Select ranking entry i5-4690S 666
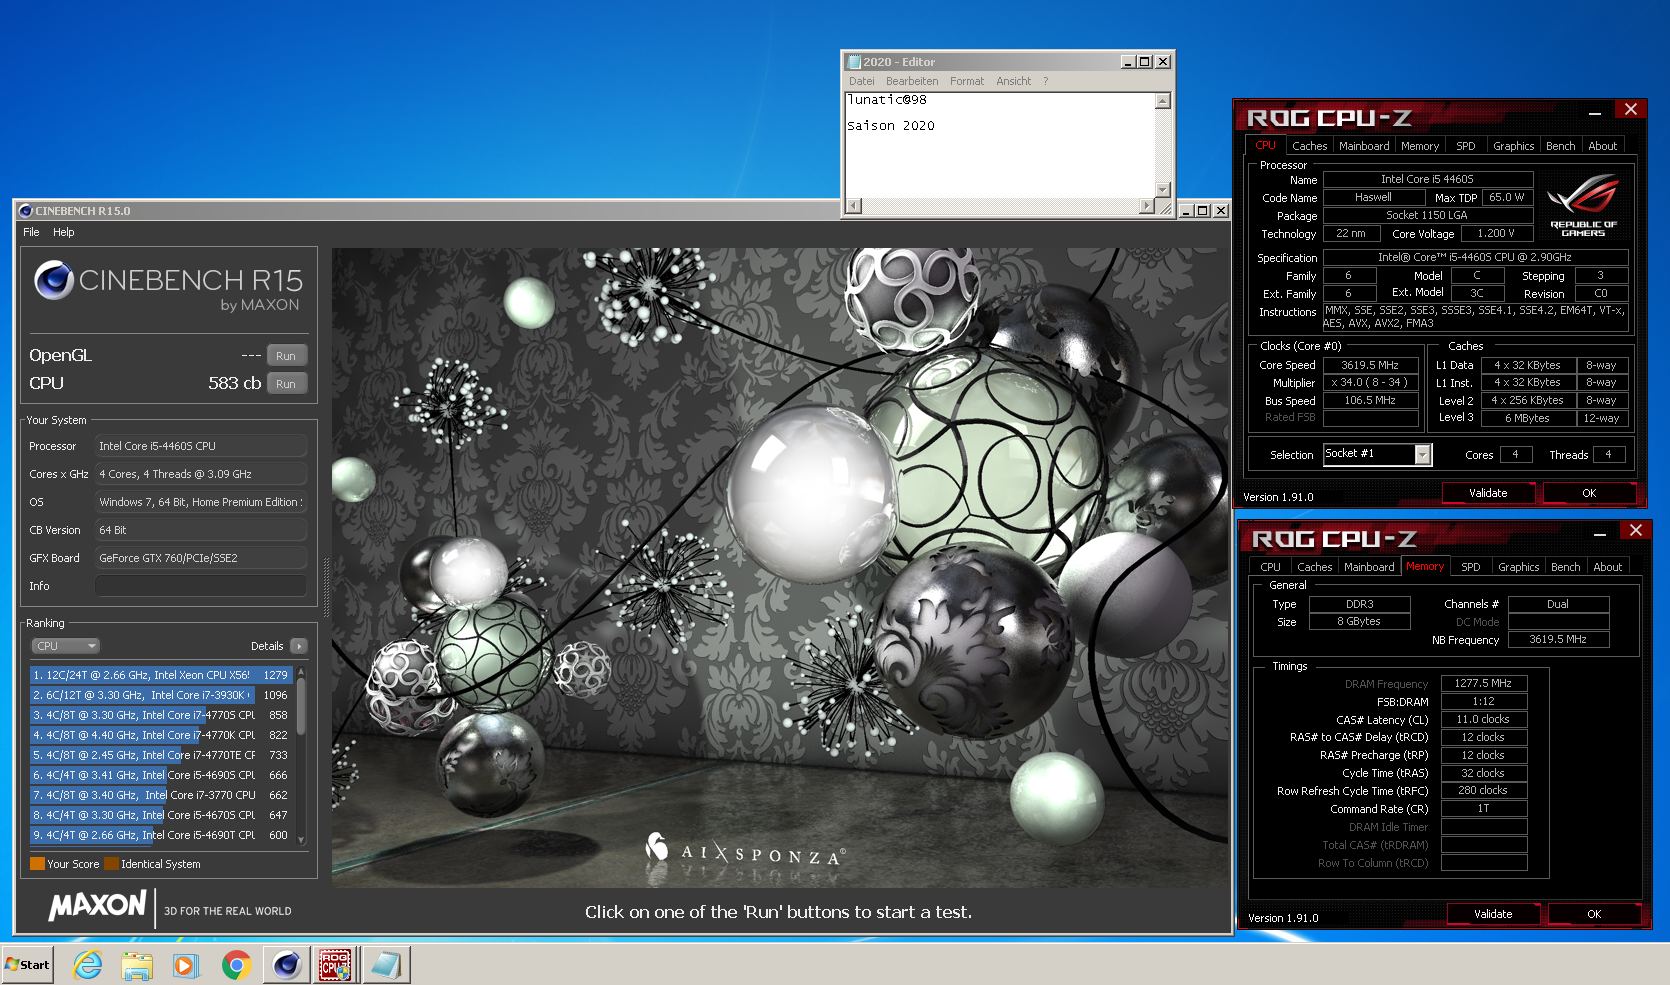The width and height of the screenshot is (1670, 985). (x=161, y=775)
